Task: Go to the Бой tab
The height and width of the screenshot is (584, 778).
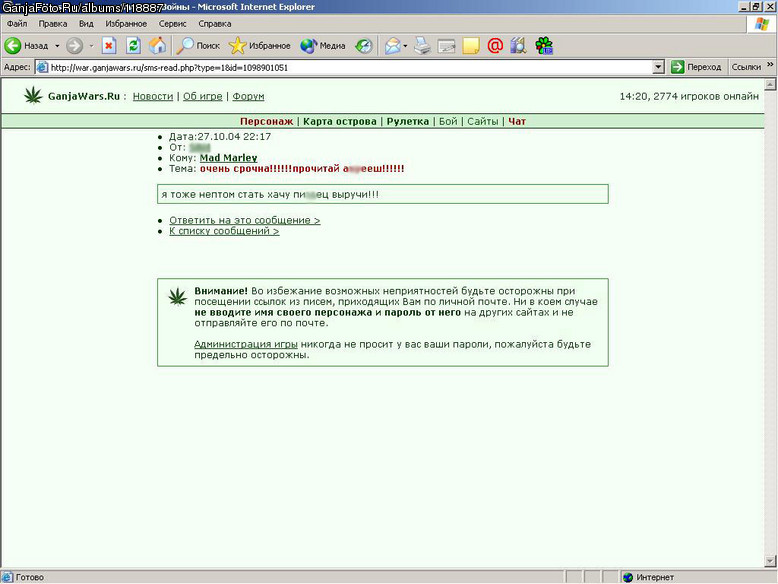Action: click(x=448, y=122)
